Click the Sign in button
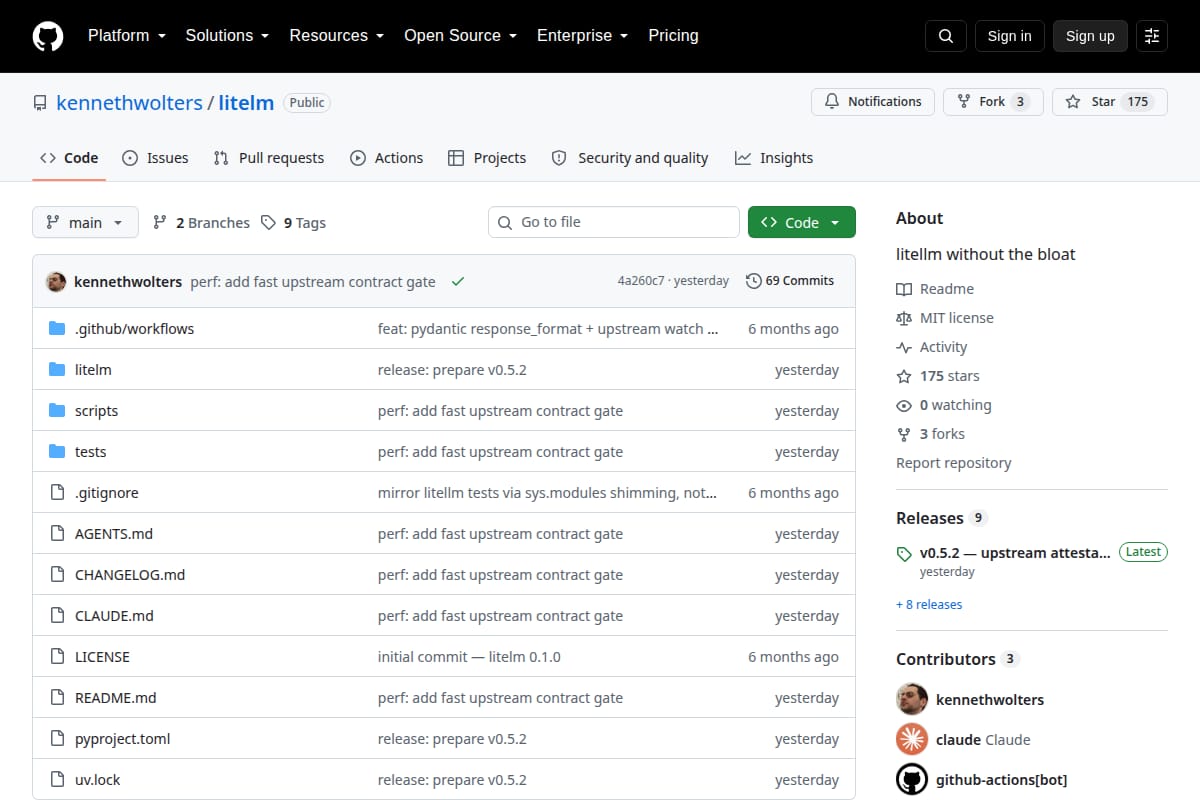The height and width of the screenshot is (800, 1200). [x=1009, y=36]
